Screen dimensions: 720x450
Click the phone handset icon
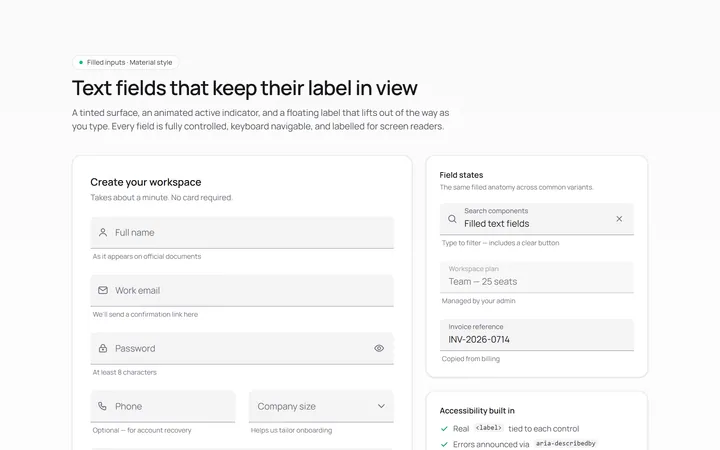[102, 406]
